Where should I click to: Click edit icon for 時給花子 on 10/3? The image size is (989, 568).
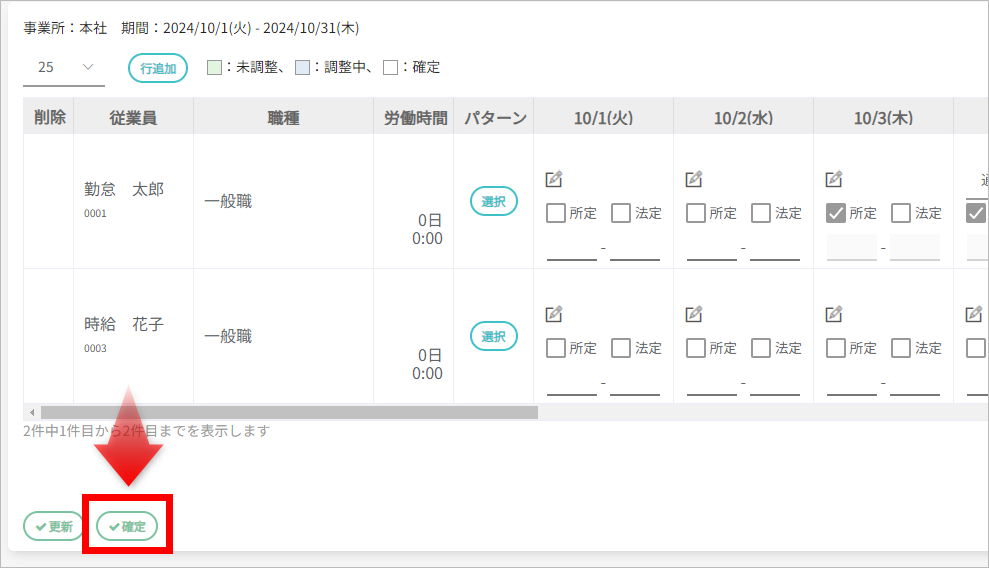[x=834, y=315]
